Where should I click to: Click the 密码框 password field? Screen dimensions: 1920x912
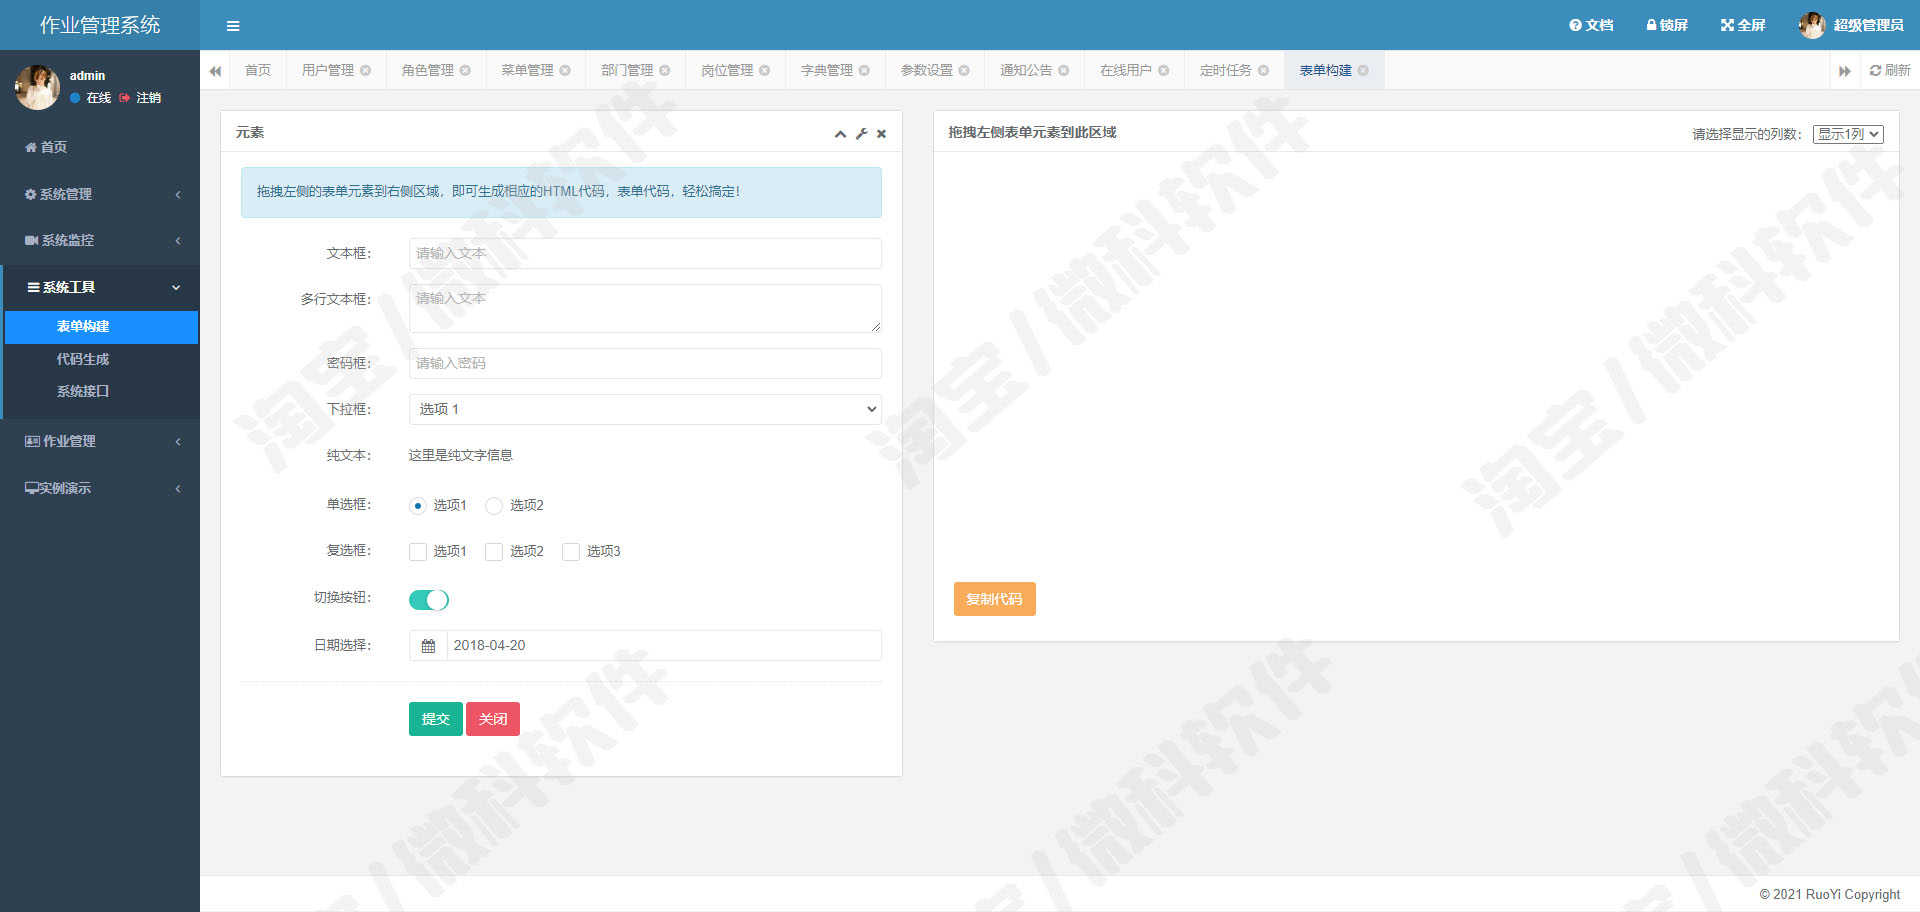pos(645,363)
